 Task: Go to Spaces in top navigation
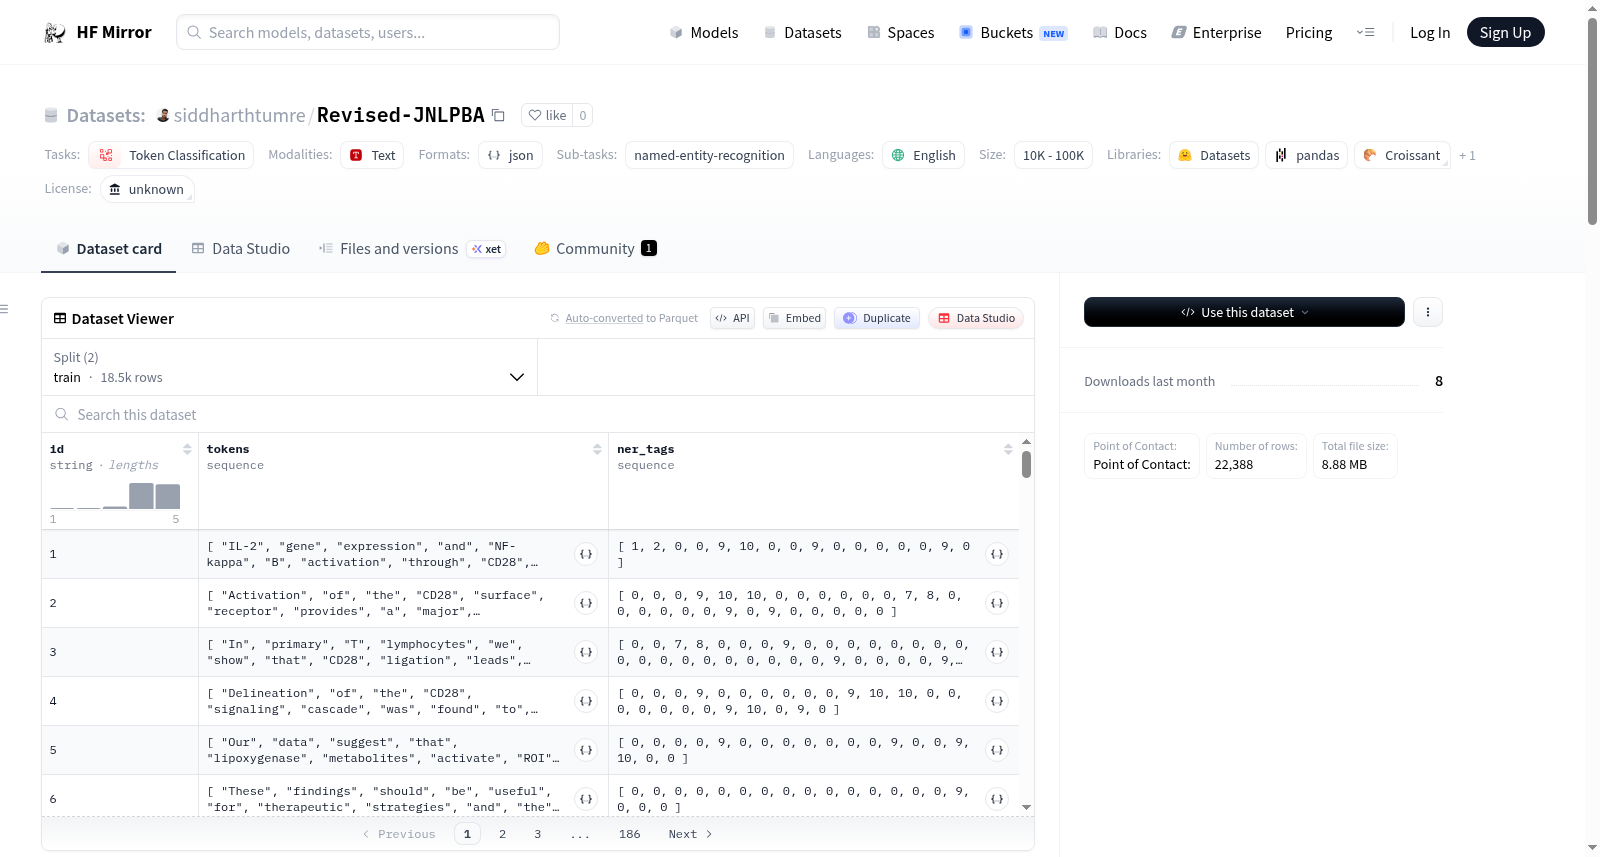tap(901, 33)
